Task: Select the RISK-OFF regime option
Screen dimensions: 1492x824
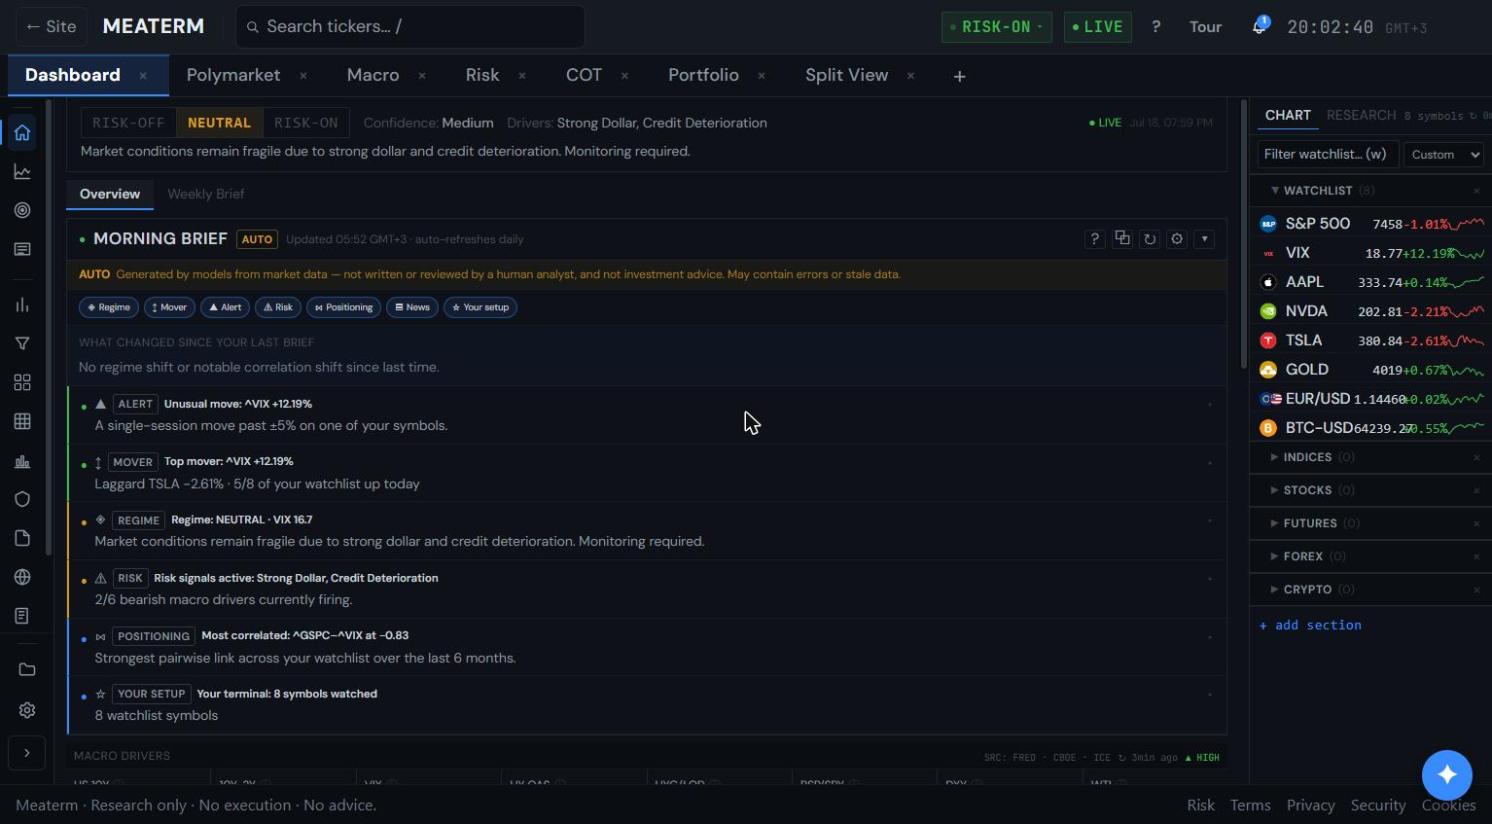Action: click(128, 123)
